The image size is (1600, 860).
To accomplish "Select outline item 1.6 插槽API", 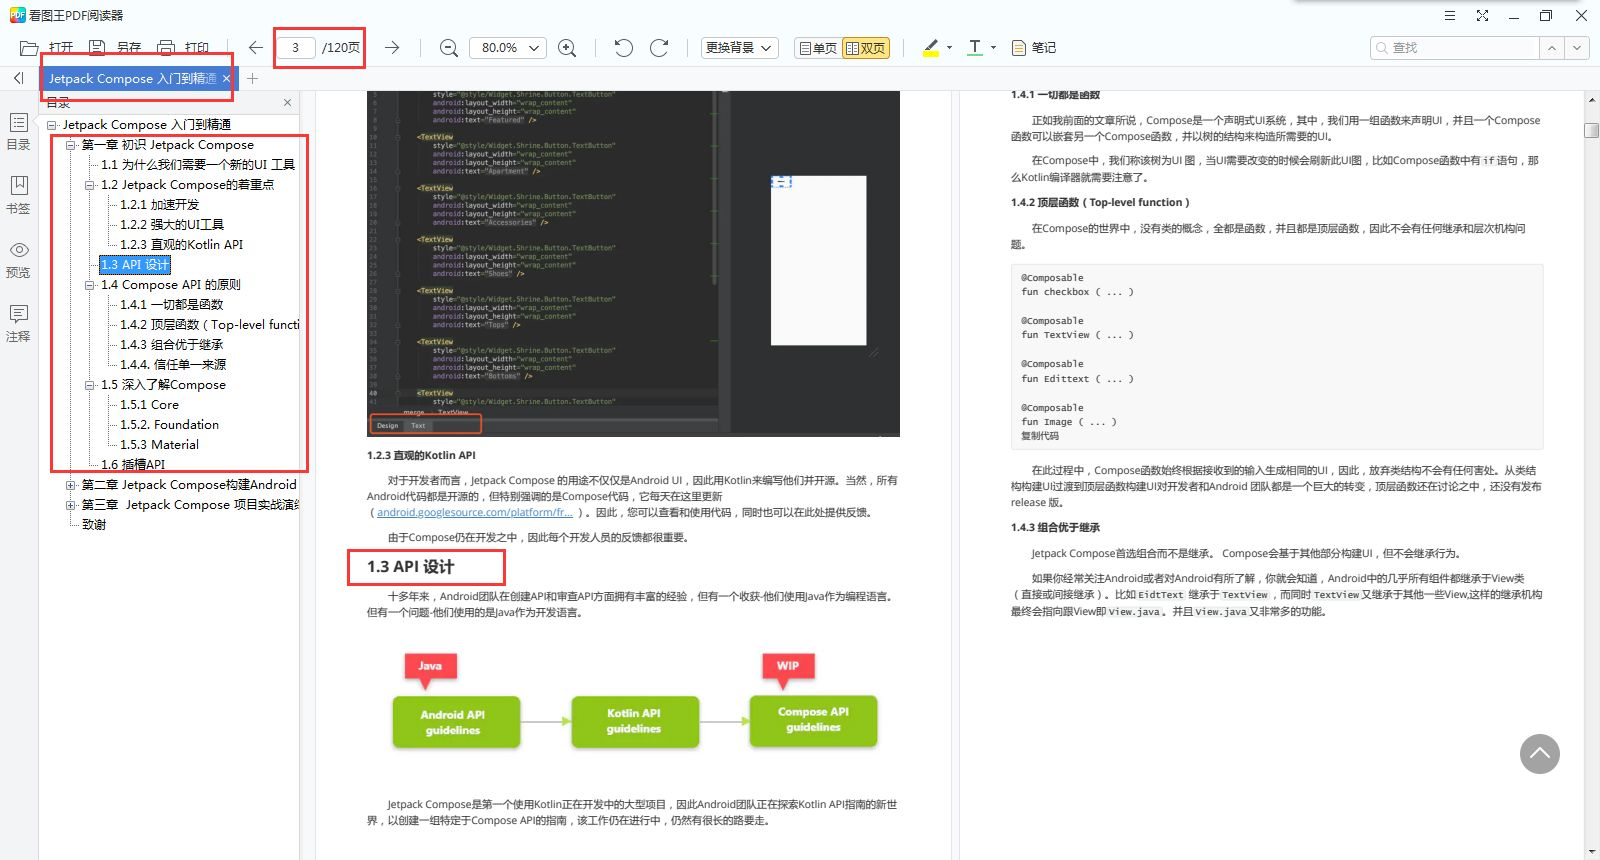I will coord(133,465).
